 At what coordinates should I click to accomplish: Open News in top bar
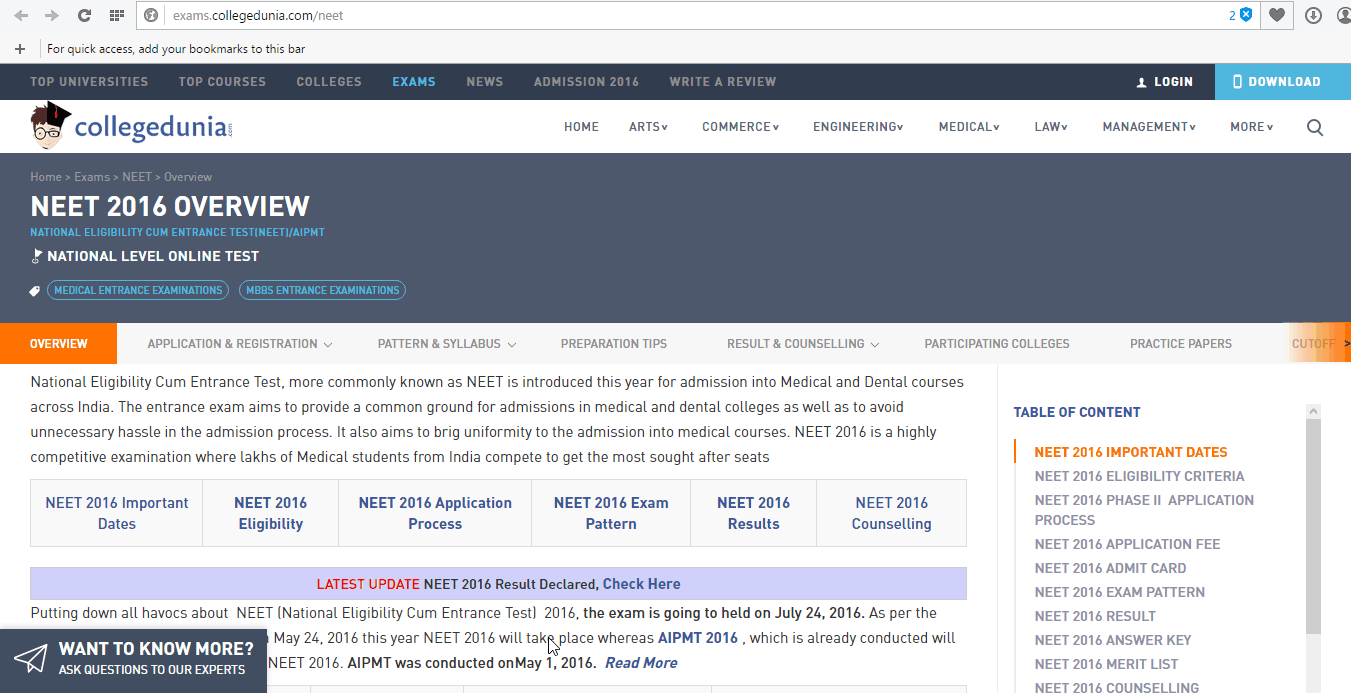[x=485, y=82]
